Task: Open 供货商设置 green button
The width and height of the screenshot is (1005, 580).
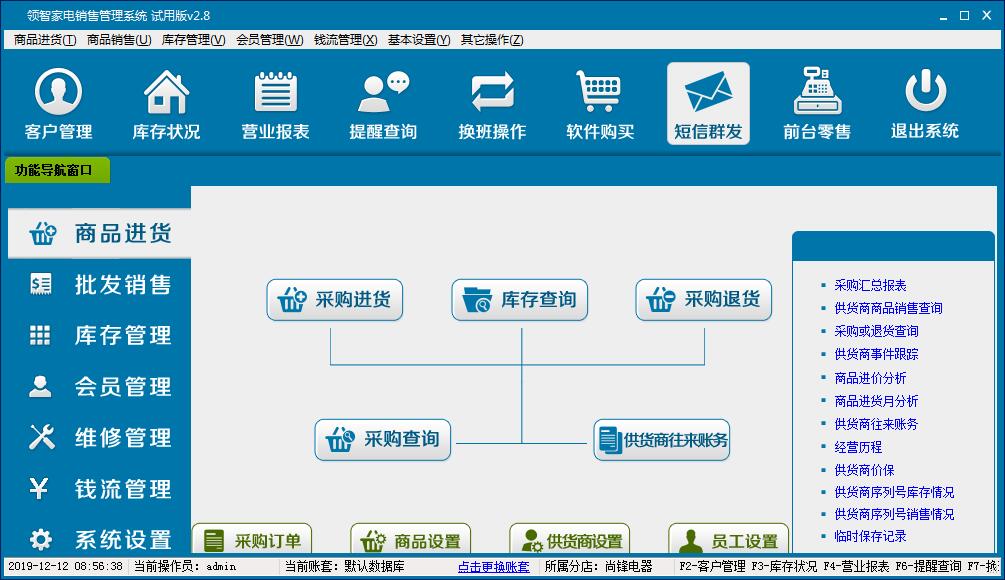Action: click(x=569, y=540)
